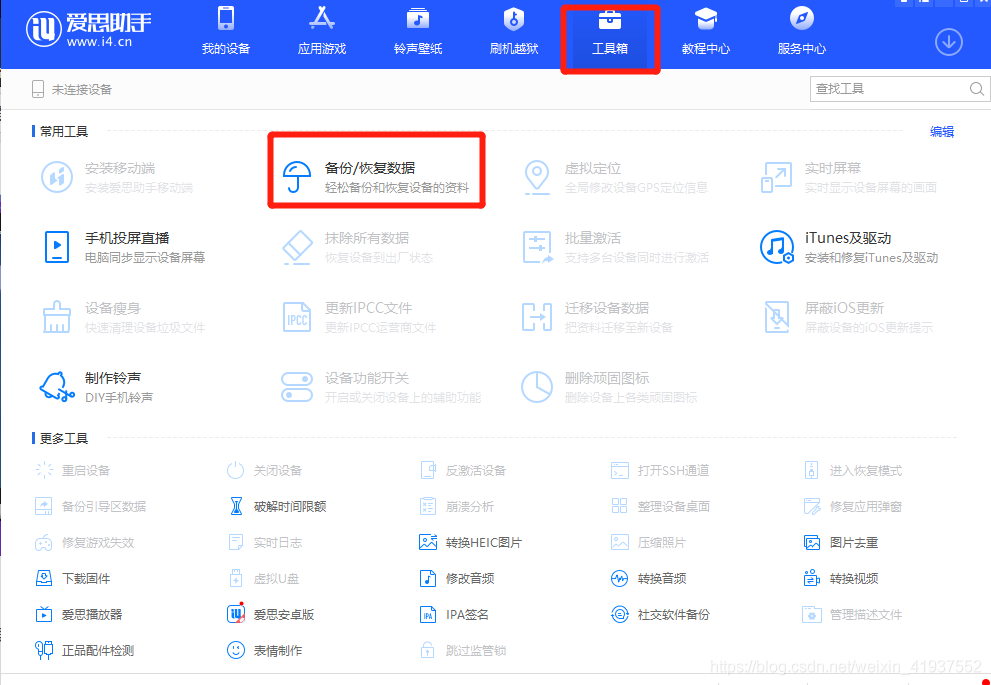Go to 铃声壁纸 tab
Viewport: 991px width, 685px height.
418,32
